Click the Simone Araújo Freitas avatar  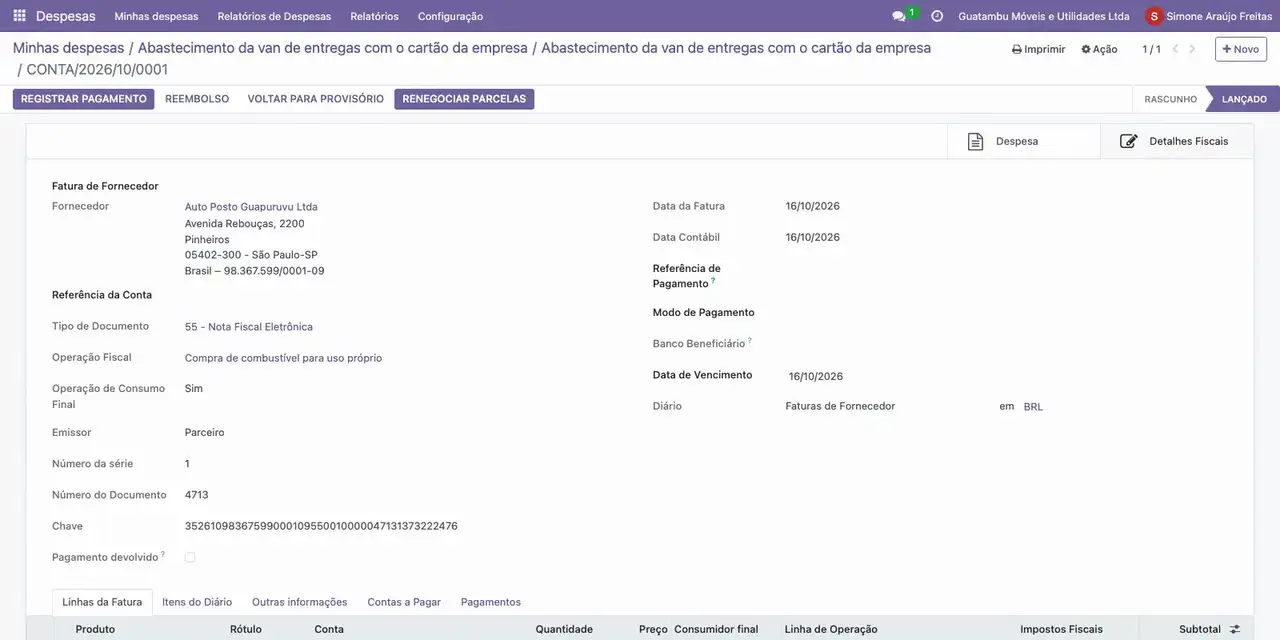pos(1154,16)
